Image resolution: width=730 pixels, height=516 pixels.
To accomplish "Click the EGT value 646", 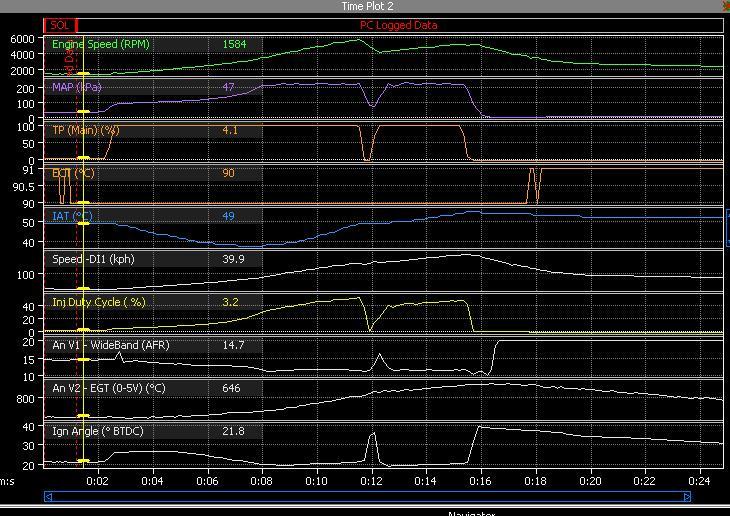I will 231,388.
